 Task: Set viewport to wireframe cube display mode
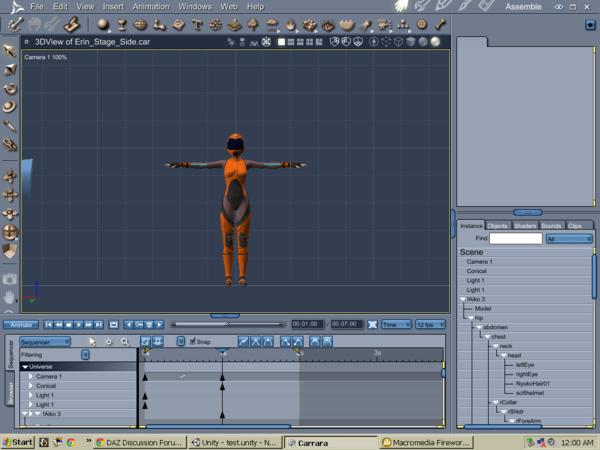tap(398, 42)
